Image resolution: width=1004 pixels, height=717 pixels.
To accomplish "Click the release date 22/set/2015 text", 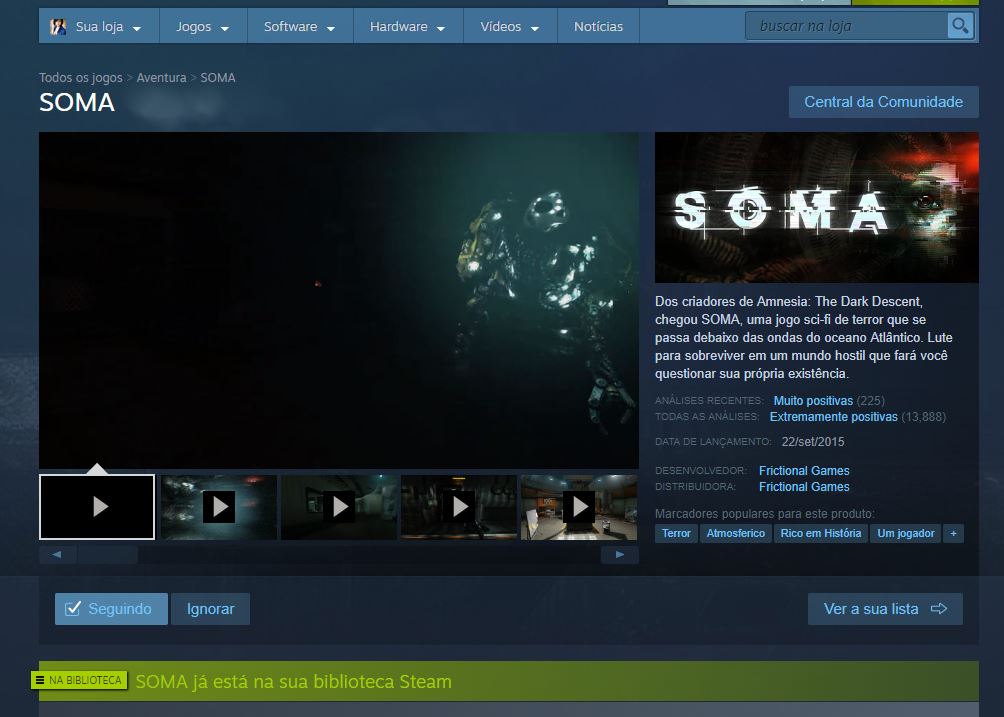I will coord(813,442).
